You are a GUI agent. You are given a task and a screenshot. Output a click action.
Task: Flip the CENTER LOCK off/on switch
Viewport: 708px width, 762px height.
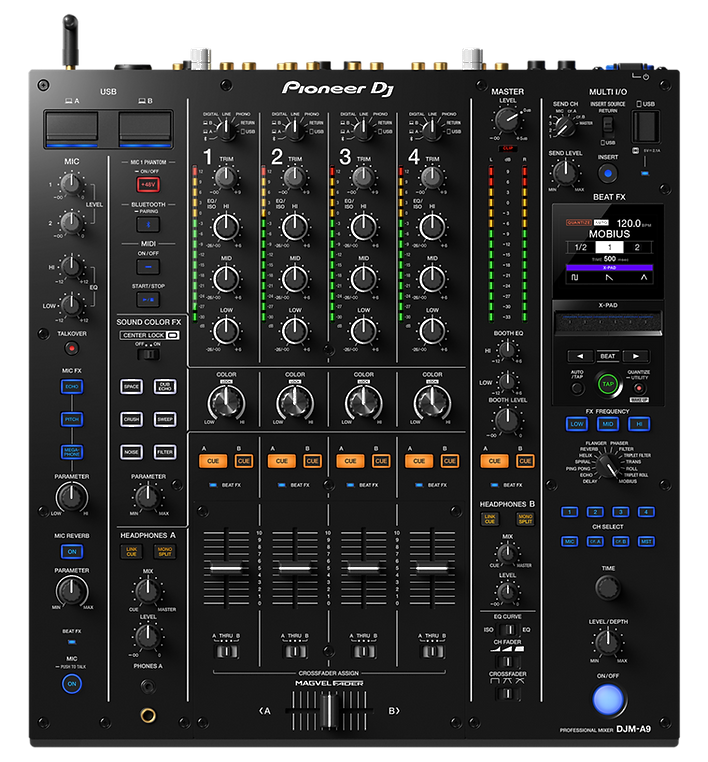[148, 354]
